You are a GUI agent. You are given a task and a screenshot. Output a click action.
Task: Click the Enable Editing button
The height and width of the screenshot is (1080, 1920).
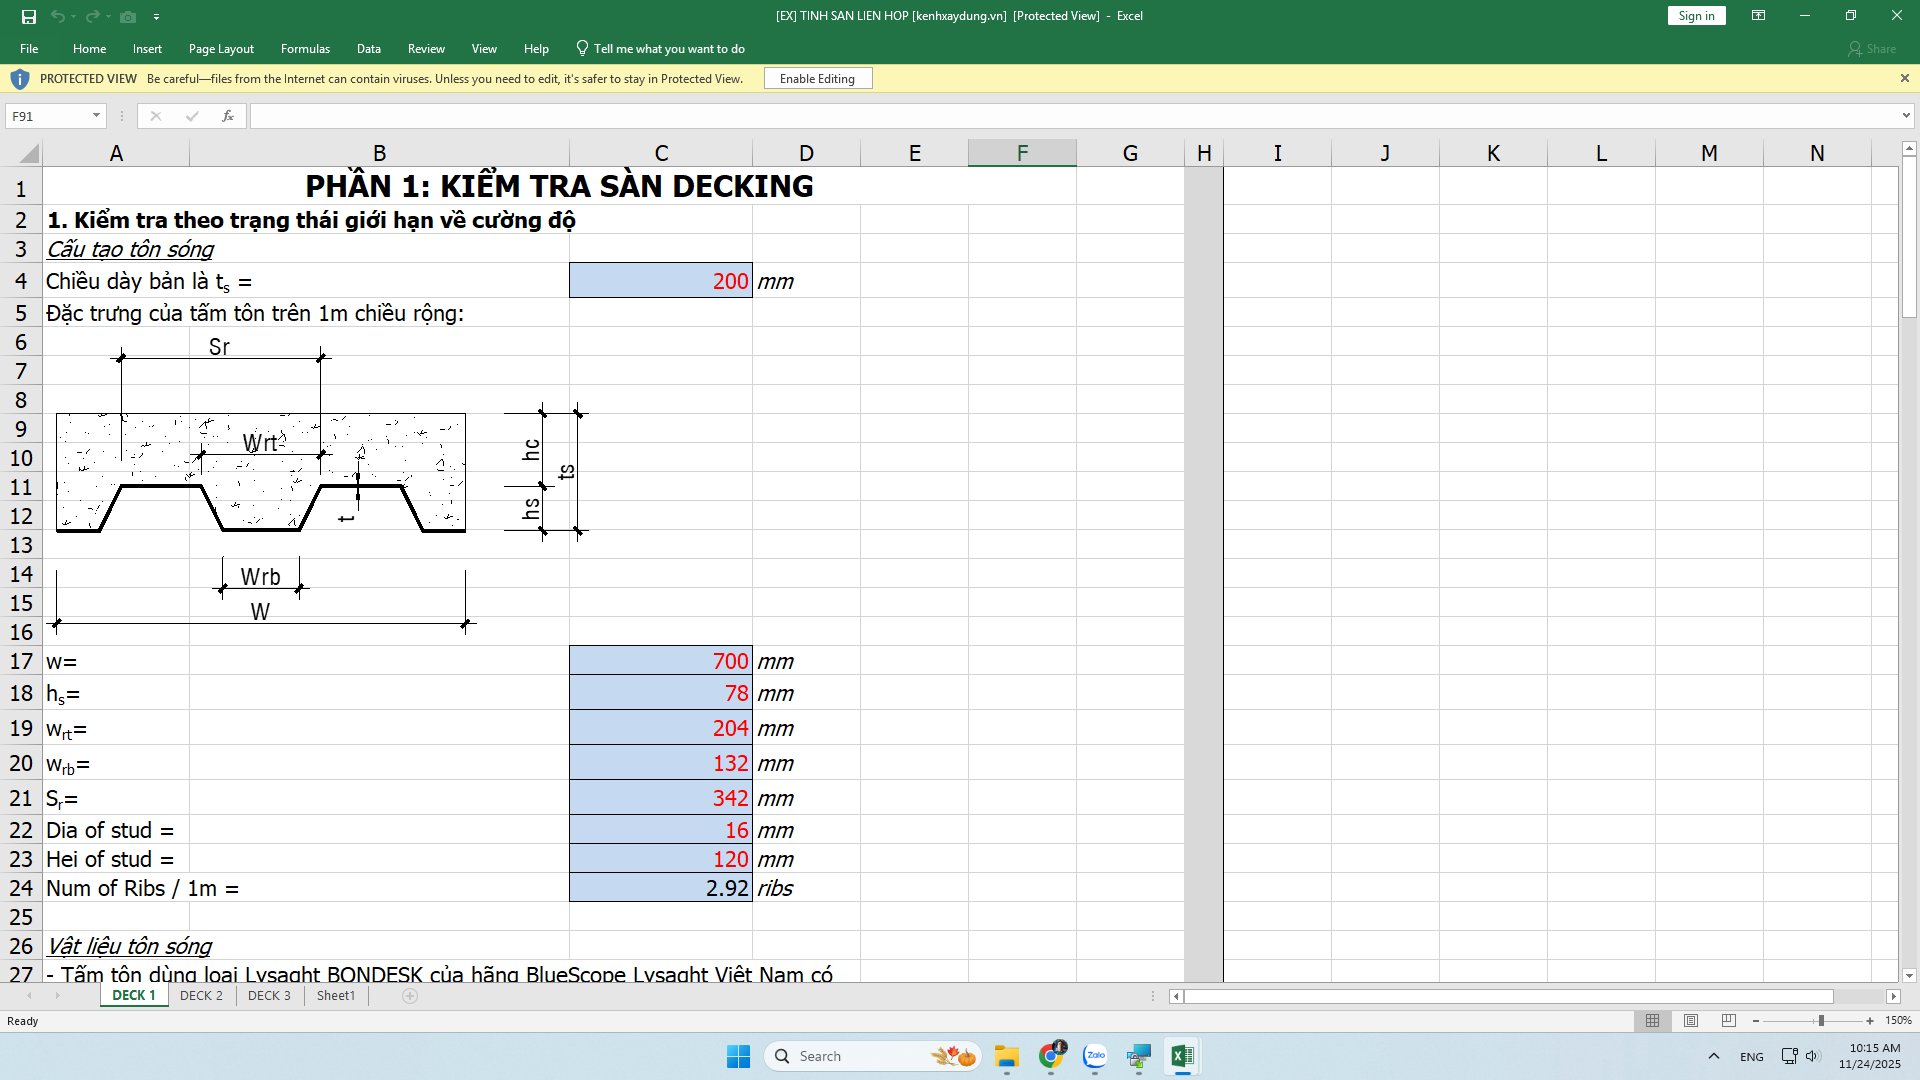(817, 79)
